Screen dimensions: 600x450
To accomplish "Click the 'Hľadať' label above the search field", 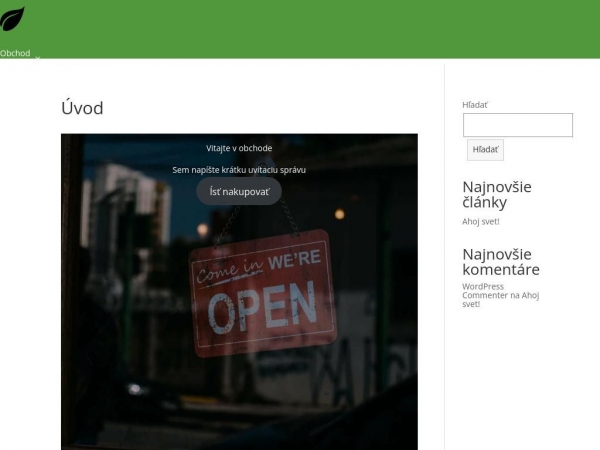I will (x=475, y=105).
